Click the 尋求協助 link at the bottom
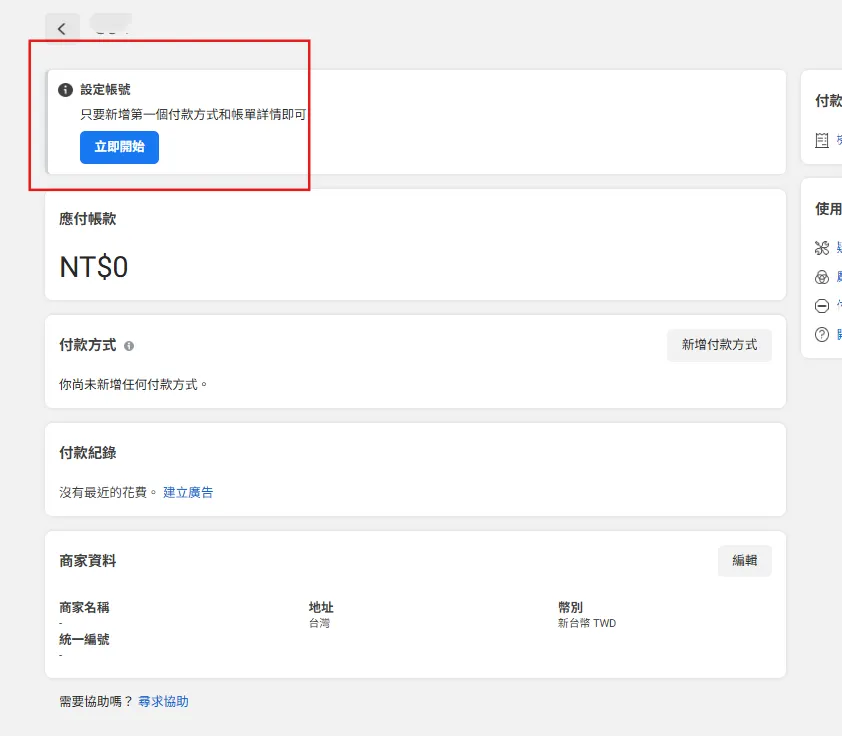This screenshot has width=842, height=736. (163, 702)
